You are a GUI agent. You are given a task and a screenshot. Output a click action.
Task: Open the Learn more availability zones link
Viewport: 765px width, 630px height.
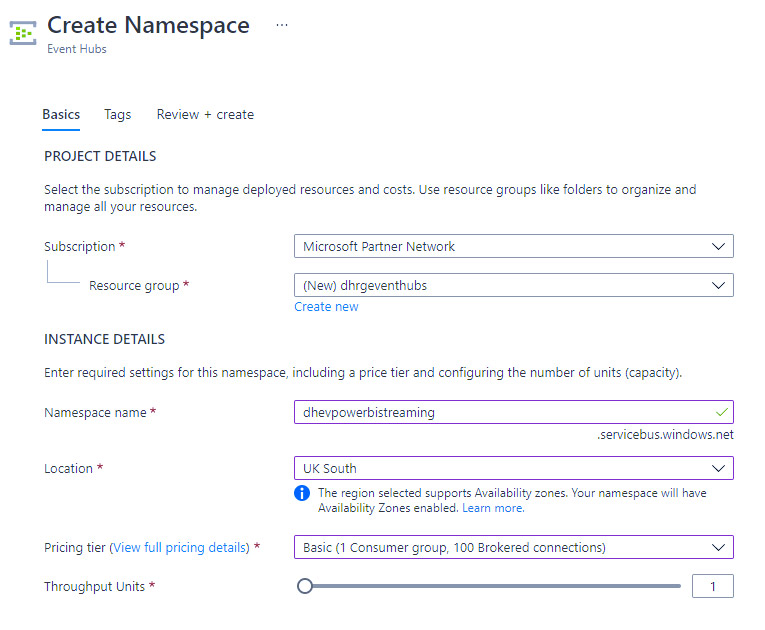(x=493, y=508)
